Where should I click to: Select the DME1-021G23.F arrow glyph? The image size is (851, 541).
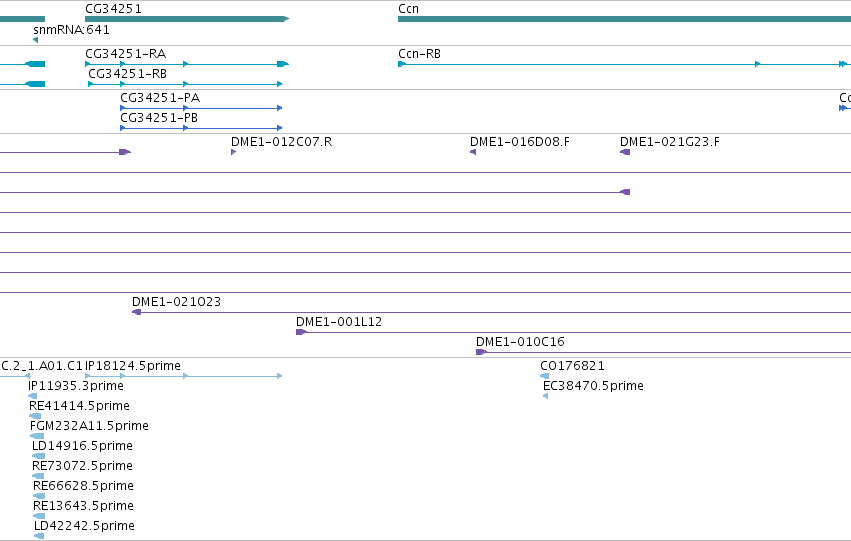pyautogui.click(x=625, y=152)
